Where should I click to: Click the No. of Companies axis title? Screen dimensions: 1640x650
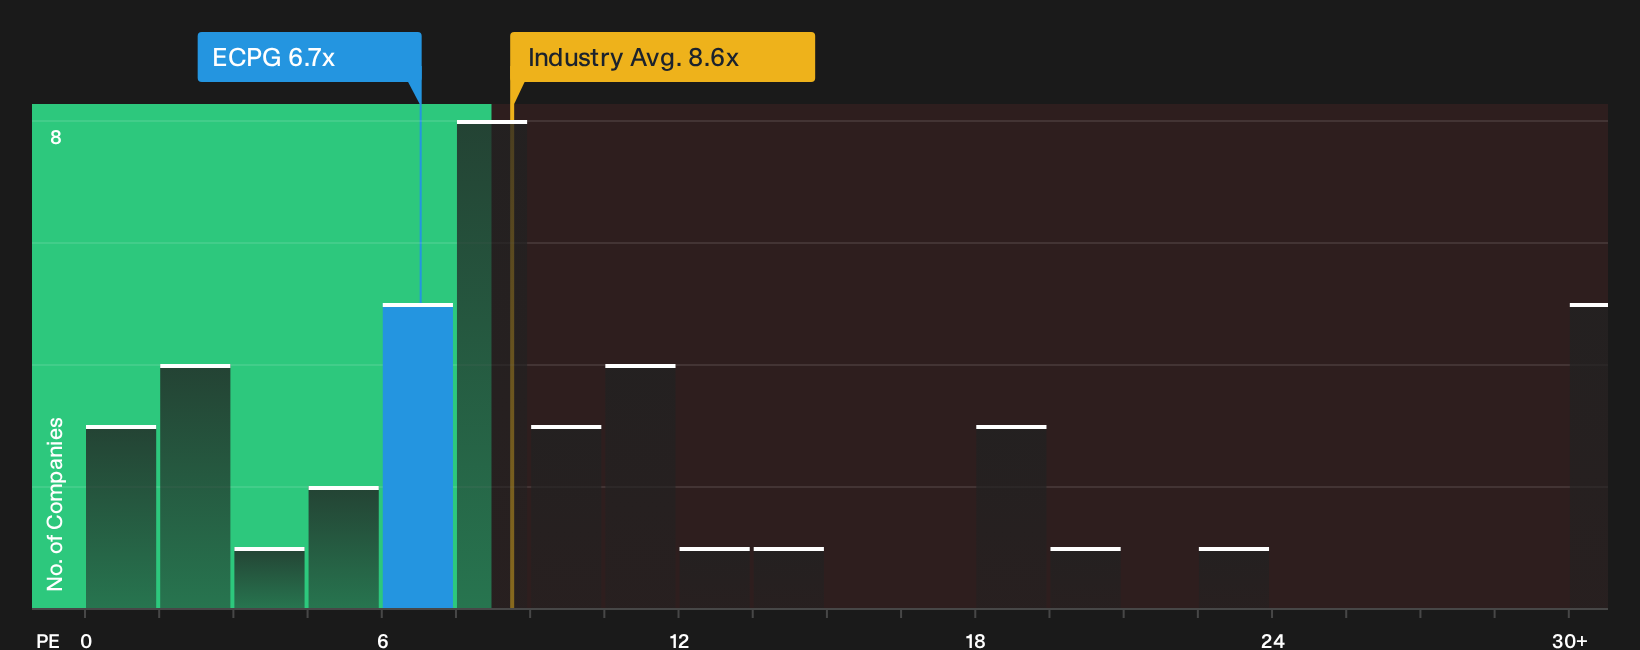click(55, 504)
